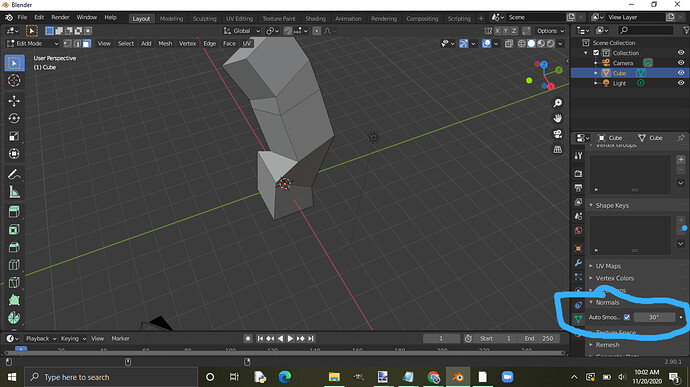
Task: Open the Render menu
Action: pyautogui.click(x=60, y=17)
